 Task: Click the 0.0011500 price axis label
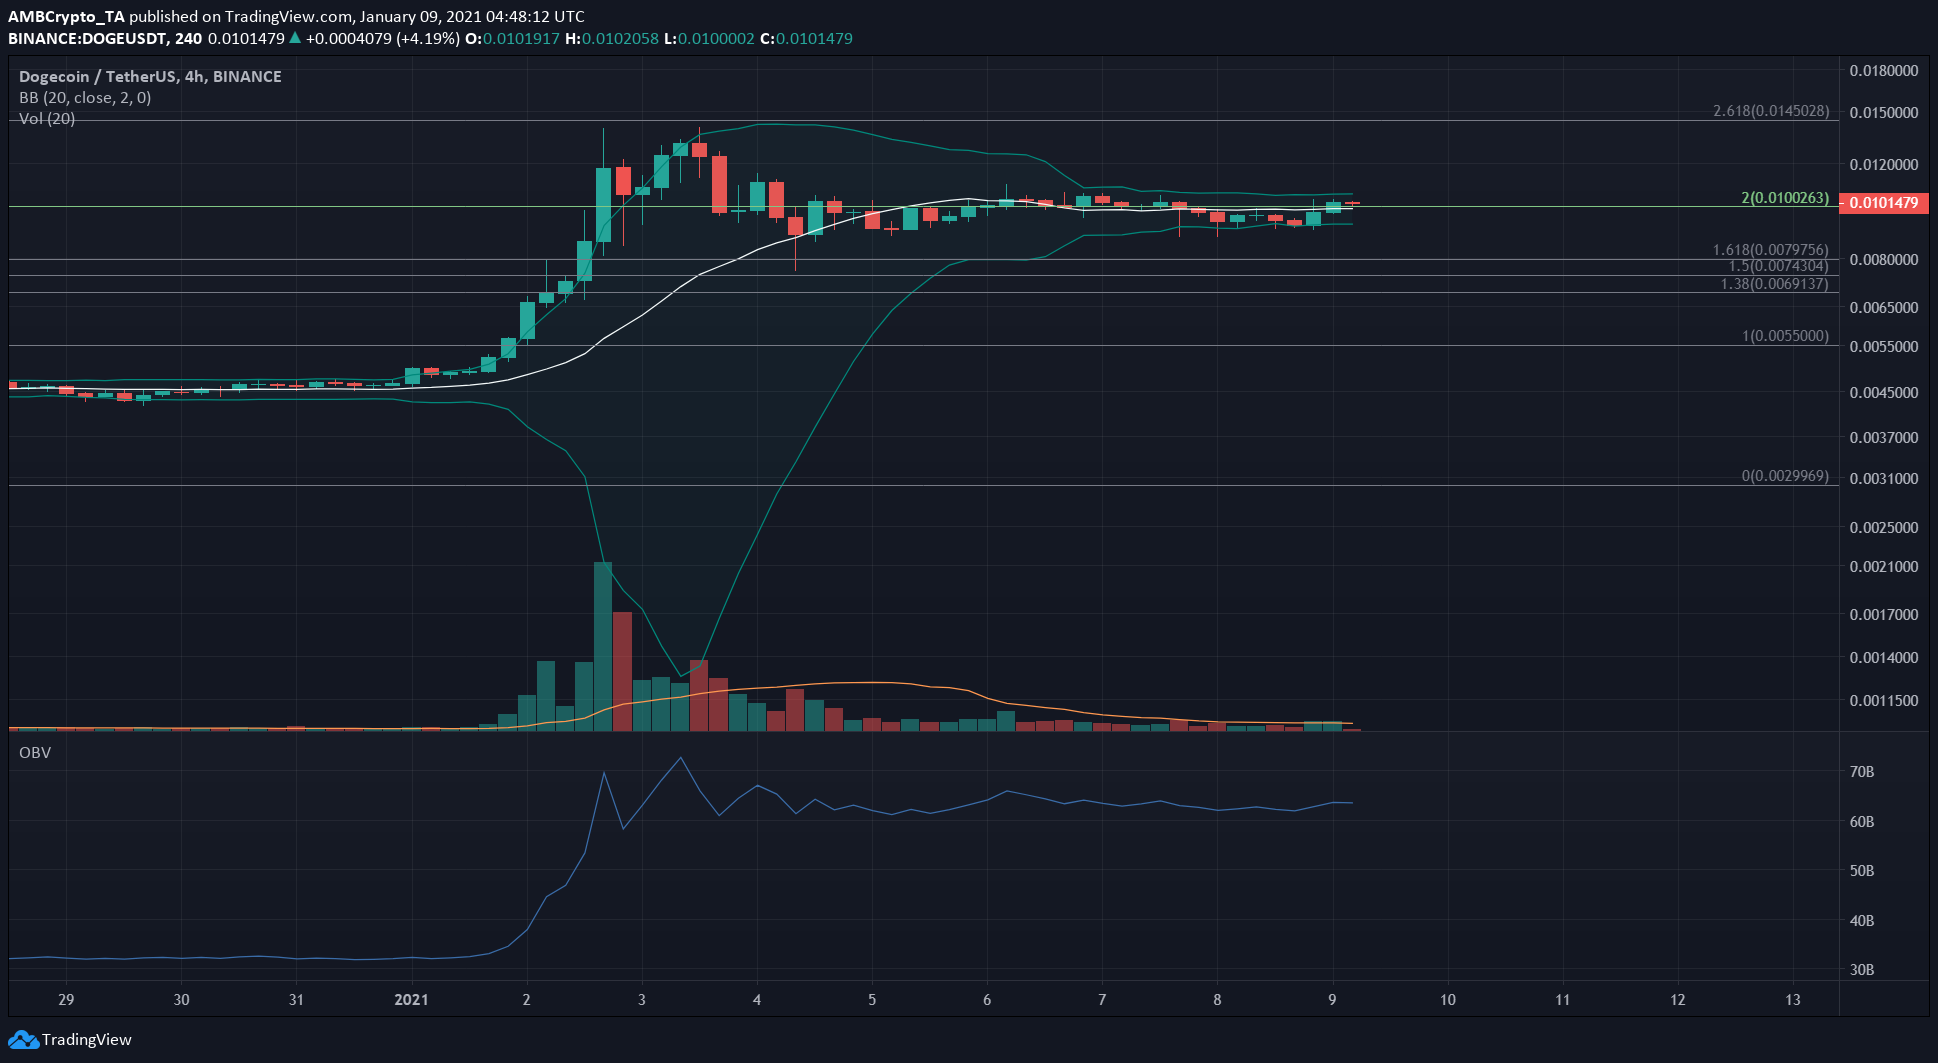click(x=1884, y=701)
